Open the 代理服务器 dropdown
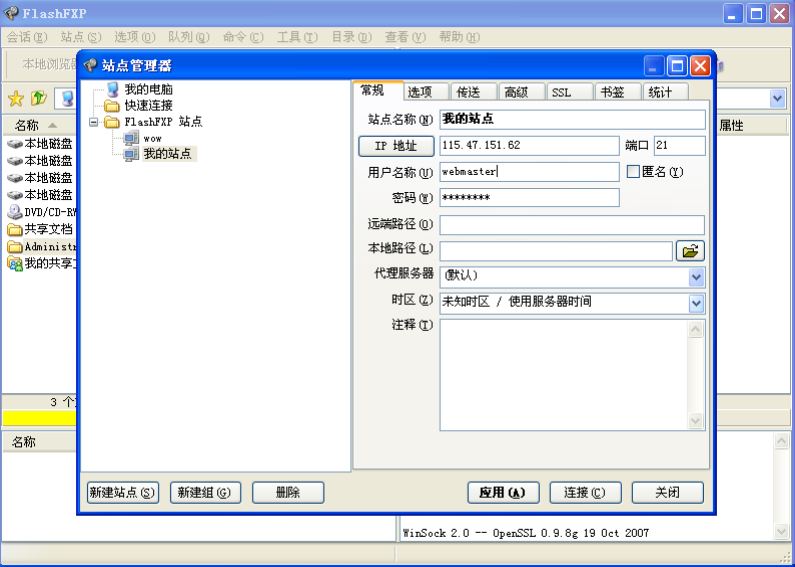Image resolution: width=795 pixels, height=567 pixels. coord(696,277)
